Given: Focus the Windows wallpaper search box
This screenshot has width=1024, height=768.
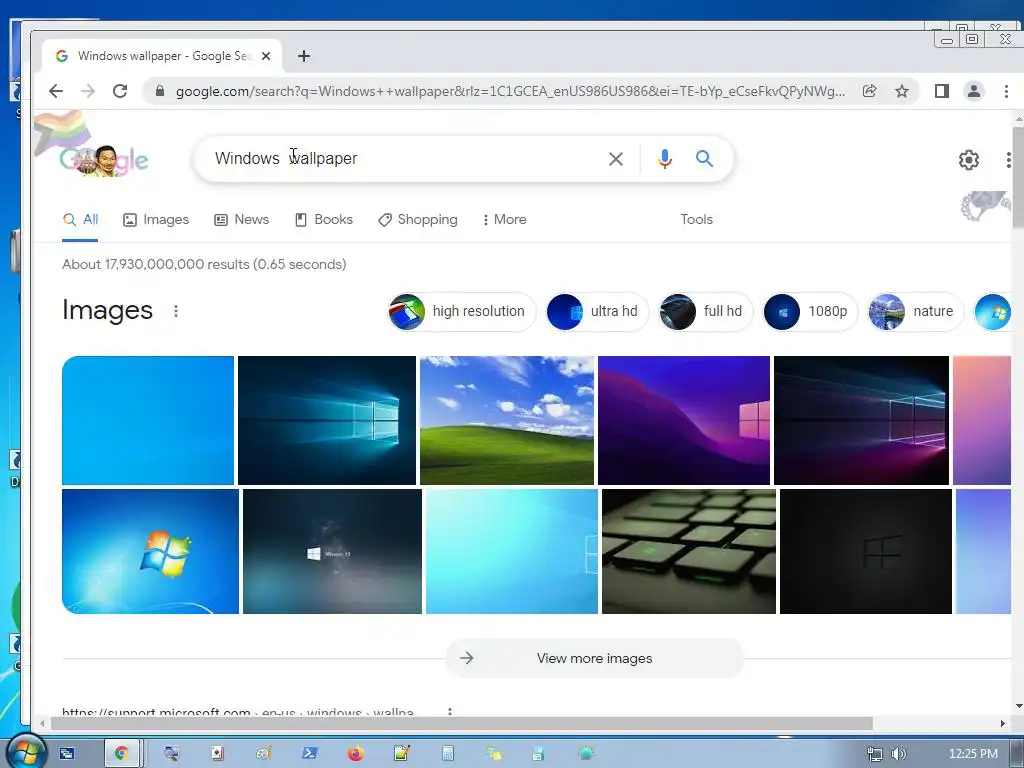Looking at the screenshot, I should pos(405,159).
